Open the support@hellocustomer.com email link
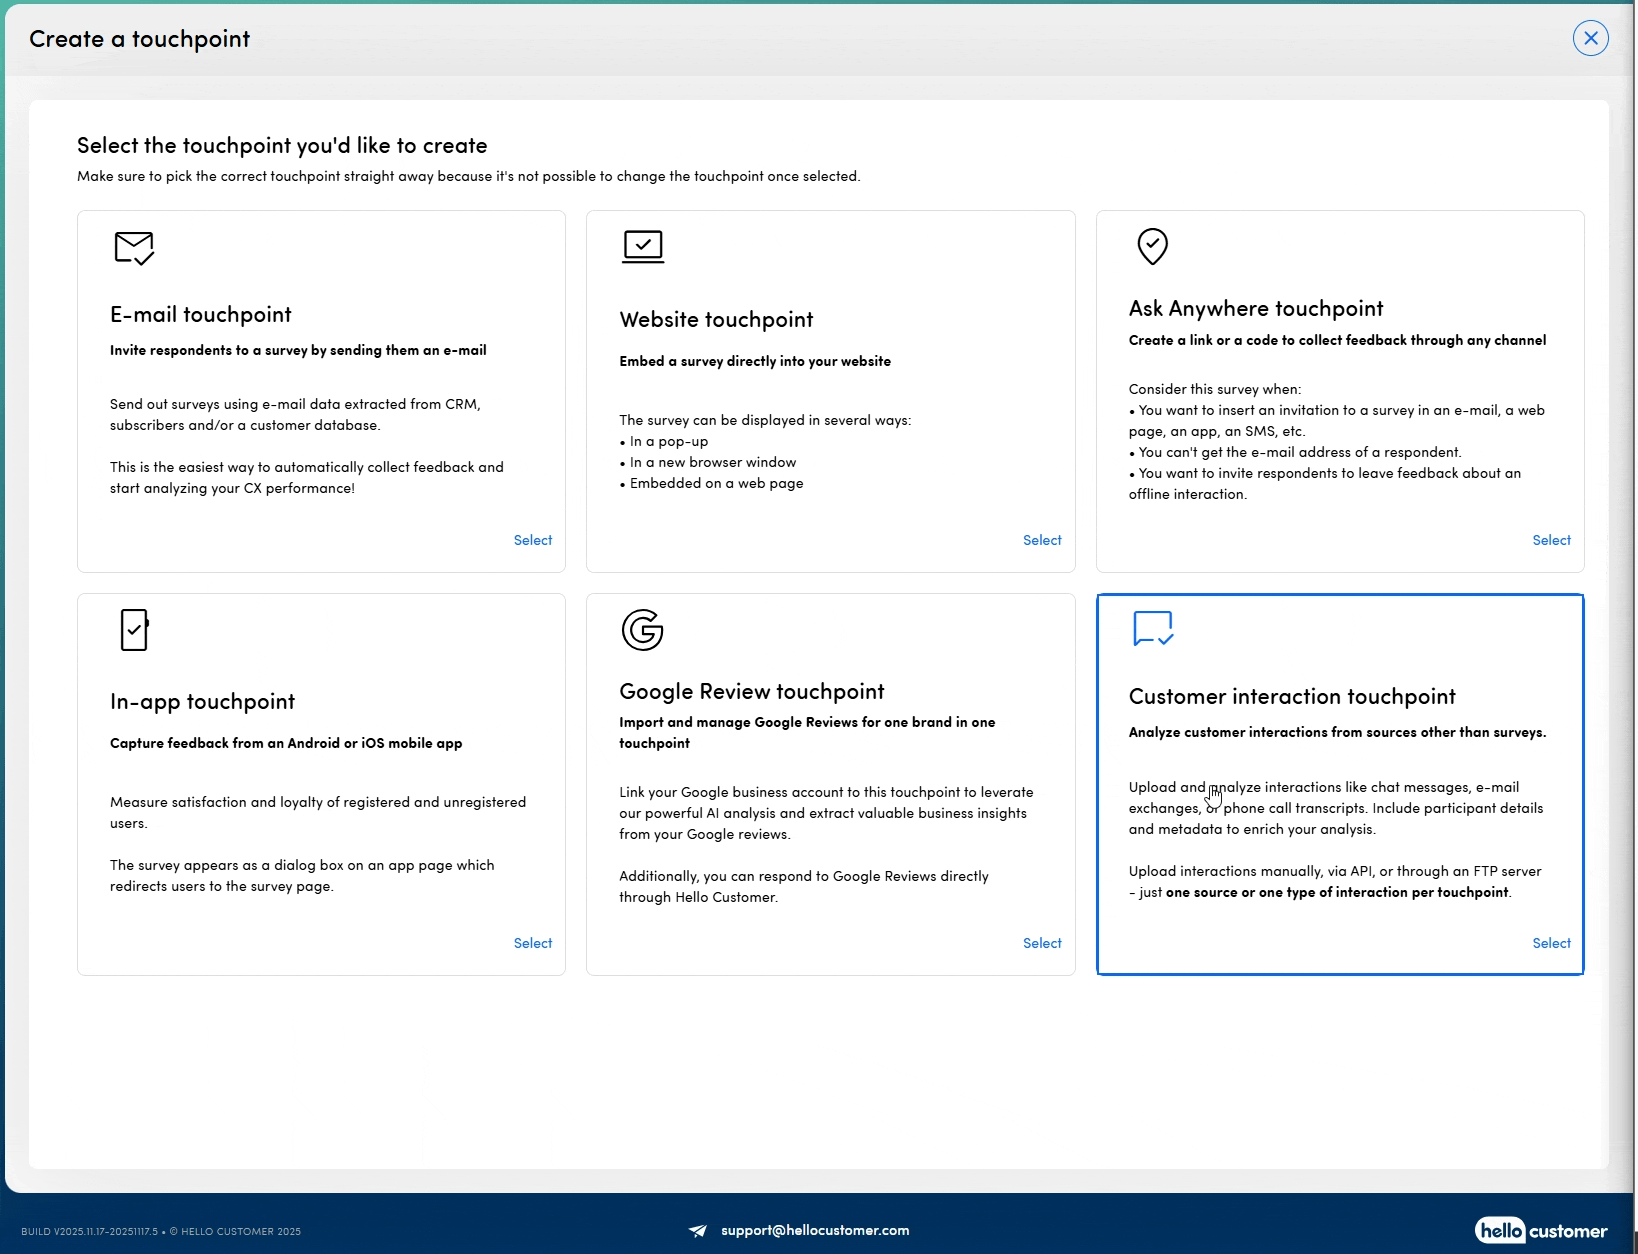Screen dimensions: 1638x1254 (x=815, y=1231)
